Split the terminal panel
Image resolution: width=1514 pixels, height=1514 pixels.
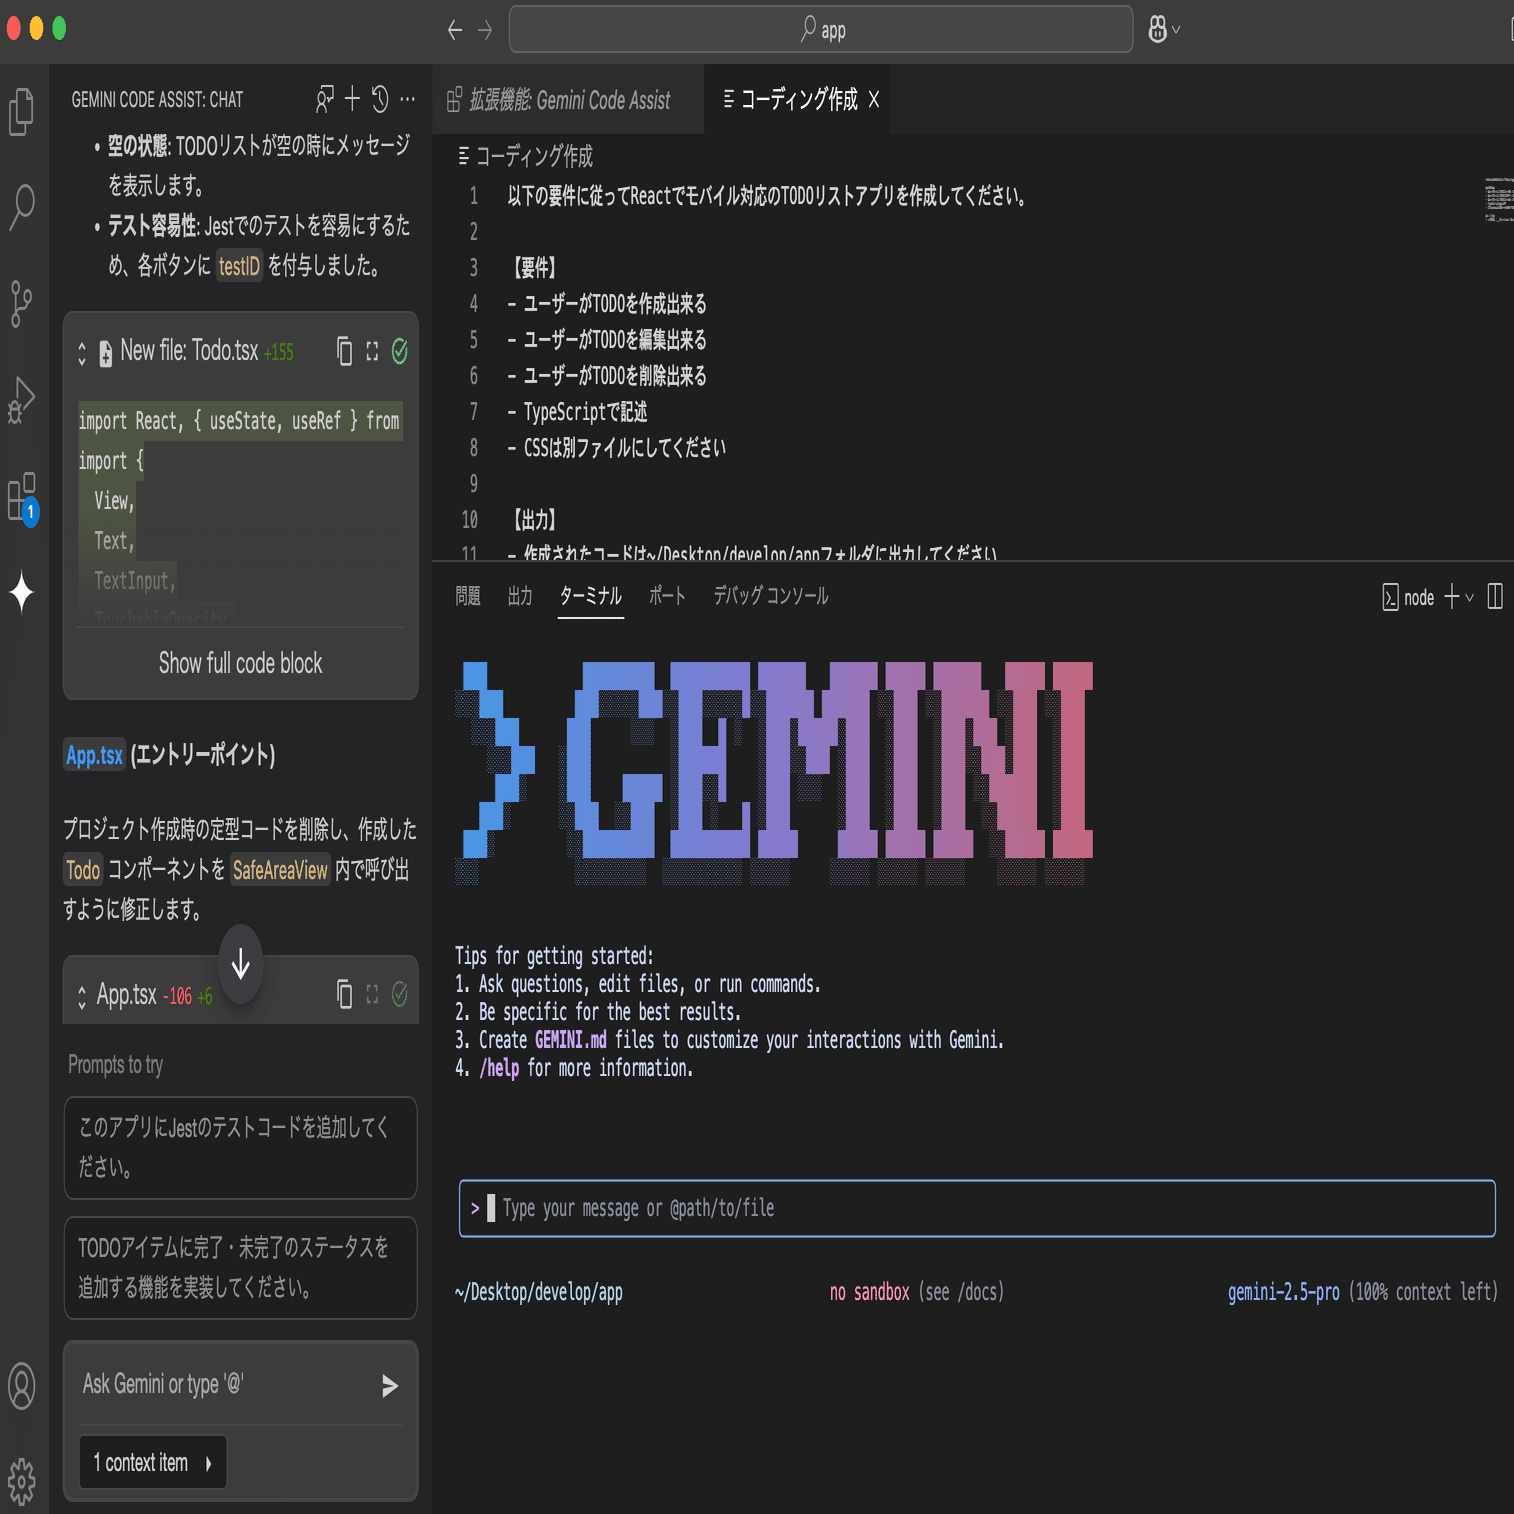click(x=1494, y=596)
